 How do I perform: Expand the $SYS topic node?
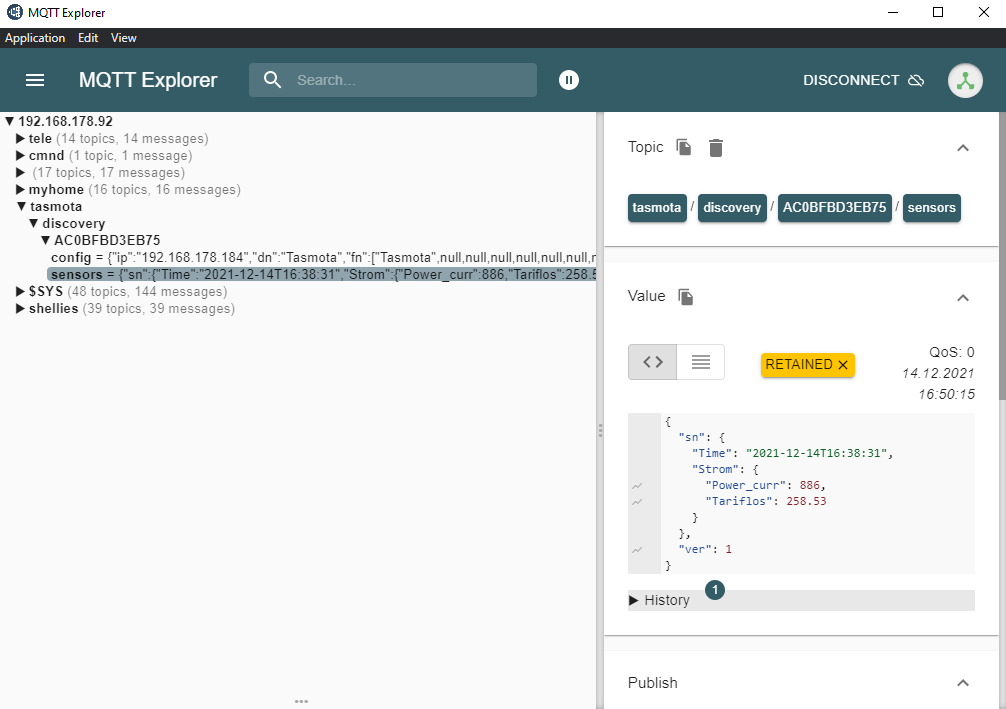pyautogui.click(x=20, y=292)
